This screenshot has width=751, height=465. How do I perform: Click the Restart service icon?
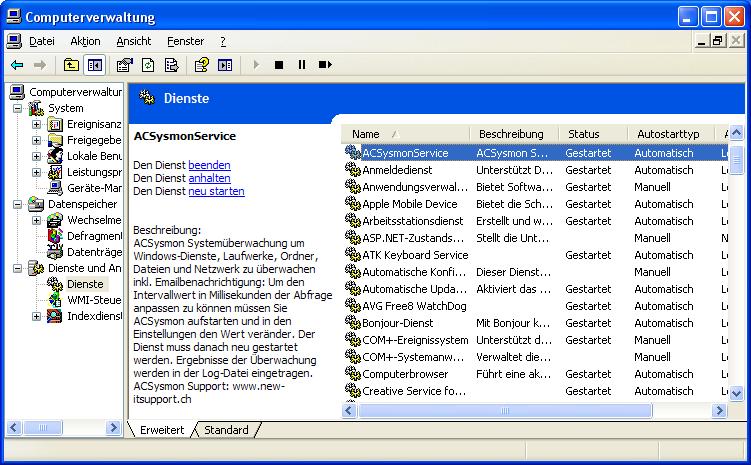(325, 65)
